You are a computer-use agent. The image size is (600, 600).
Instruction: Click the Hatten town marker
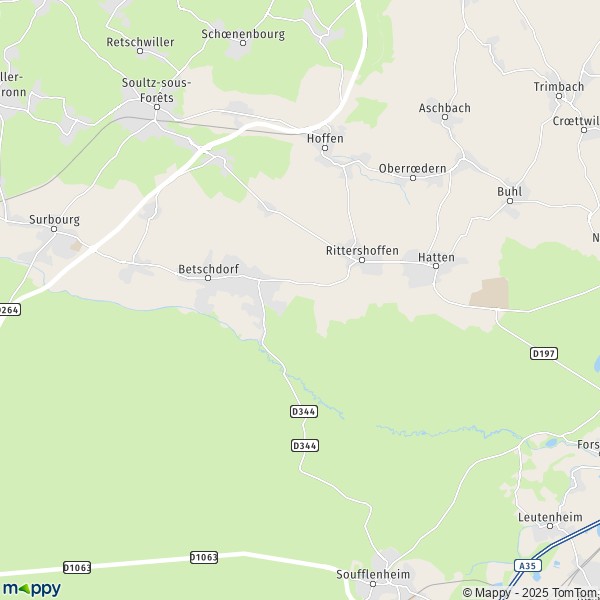[x=436, y=266]
